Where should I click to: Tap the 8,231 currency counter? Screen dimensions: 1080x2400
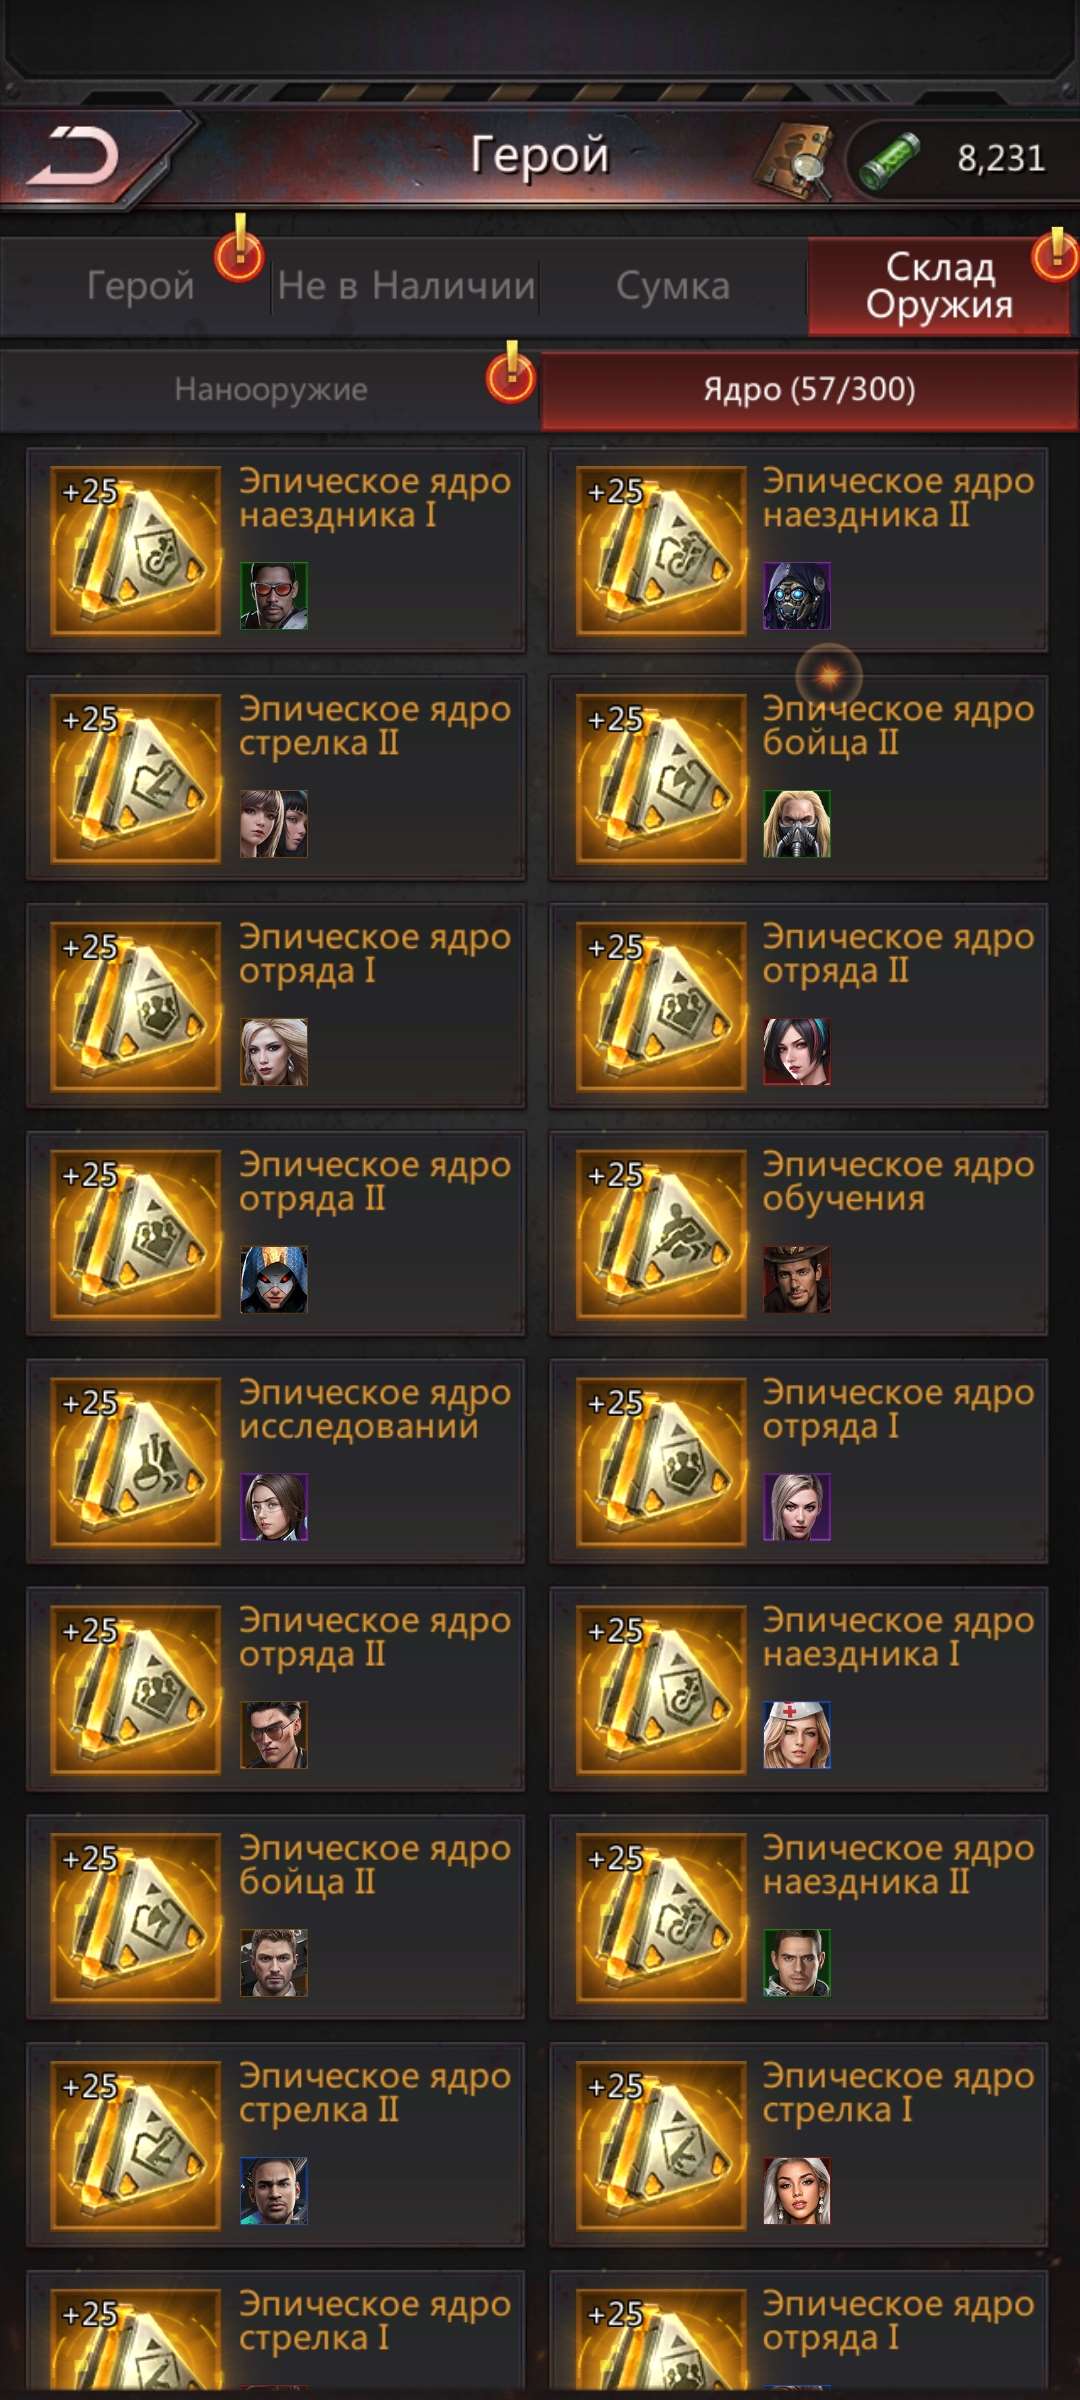click(x=1001, y=158)
